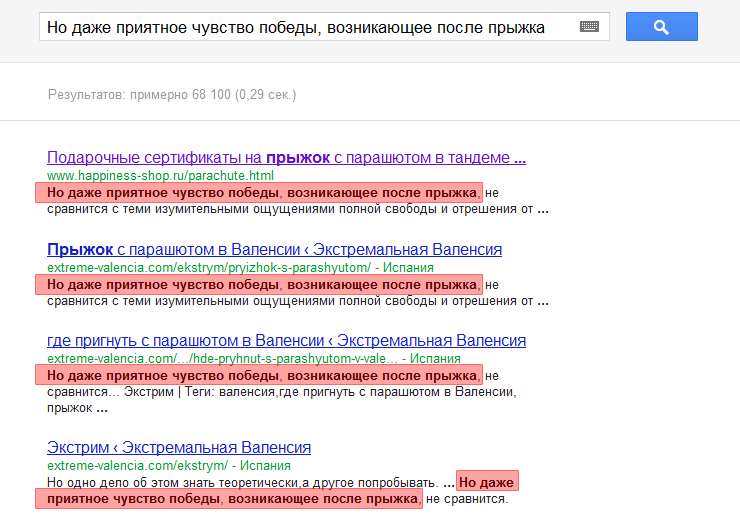Screen dimensions: 740x523
Task: Click highlighted snippet under "где пригнуть" result
Action: click(258, 376)
